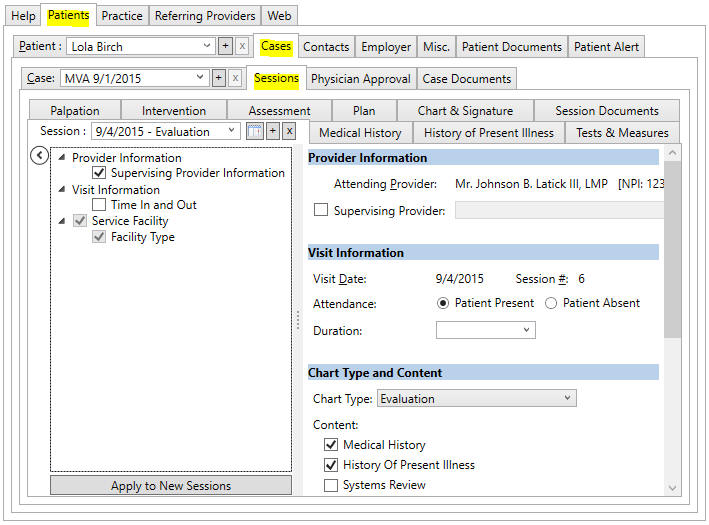Switch to the Tests & Measures tab
This screenshot has height=525, width=709.
point(621,133)
